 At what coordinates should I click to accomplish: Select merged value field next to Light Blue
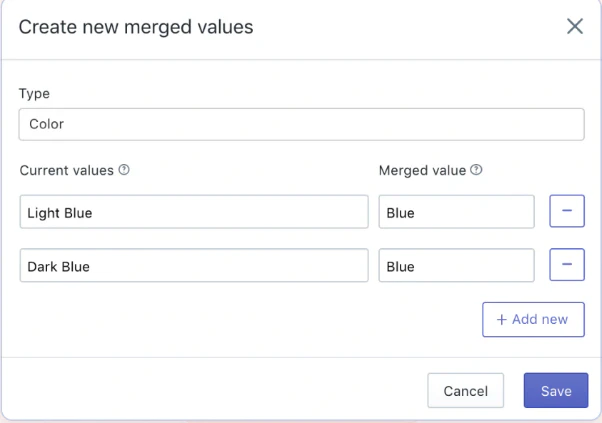coord(456,212)
